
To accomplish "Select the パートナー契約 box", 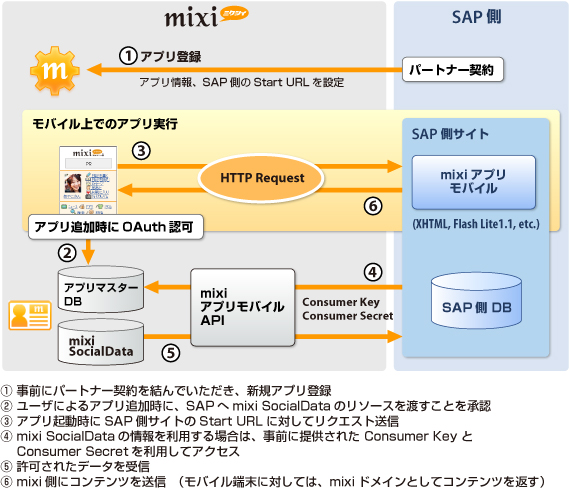I will point(453,69).
